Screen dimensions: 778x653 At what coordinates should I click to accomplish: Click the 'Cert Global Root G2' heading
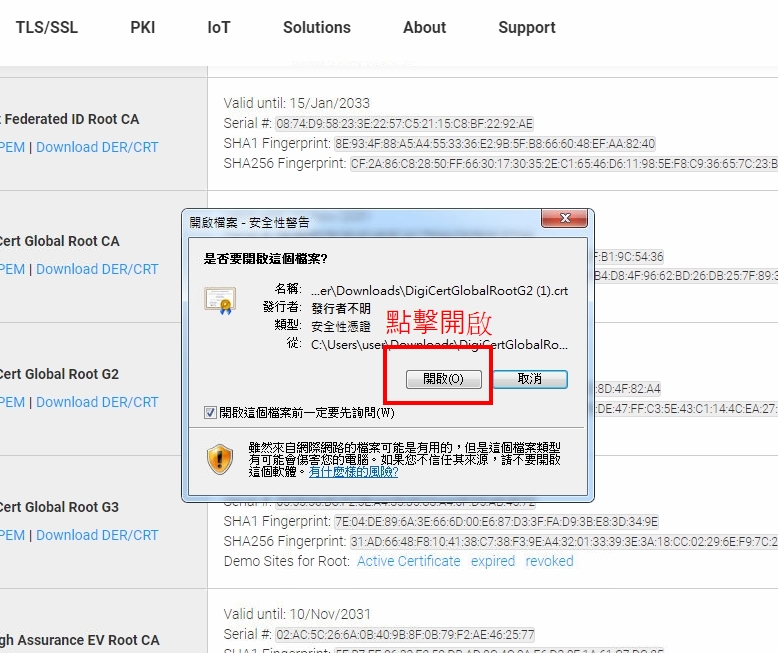pyautogui.click(x=59, y=374)
